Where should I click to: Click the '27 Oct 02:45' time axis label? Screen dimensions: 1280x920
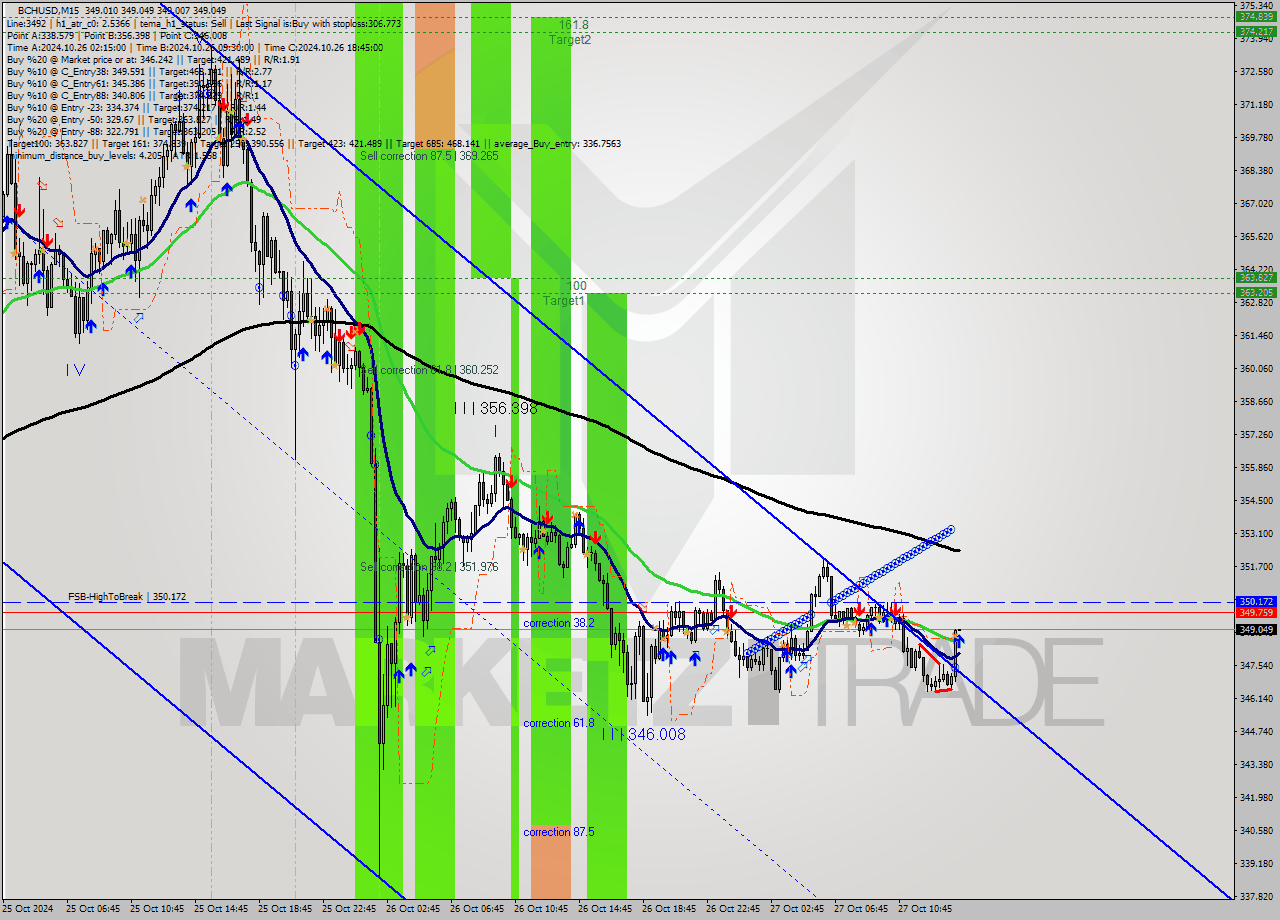796,909
